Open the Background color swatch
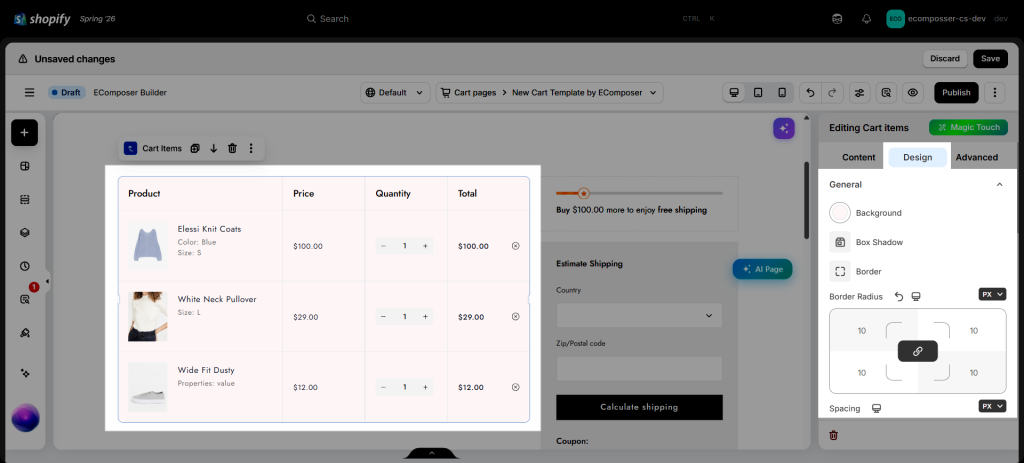 840,213
